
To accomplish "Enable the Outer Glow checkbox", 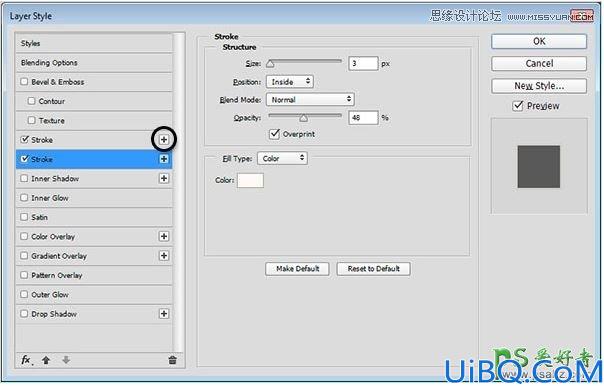I will (24, 294).
